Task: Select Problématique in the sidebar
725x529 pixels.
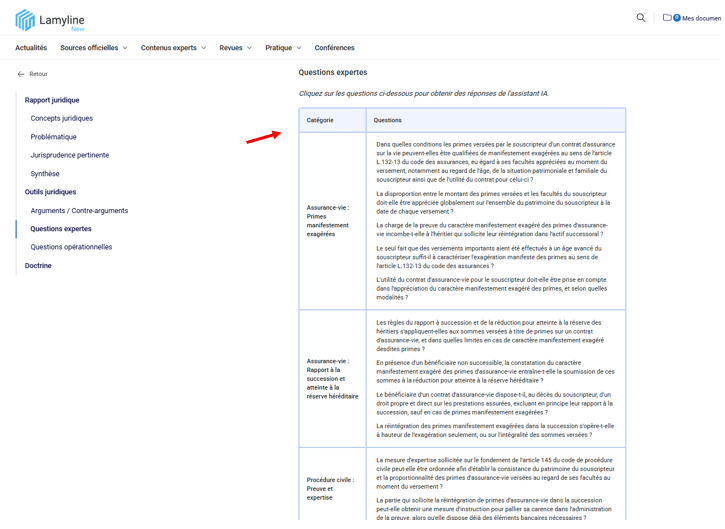Action: point(53,137)
